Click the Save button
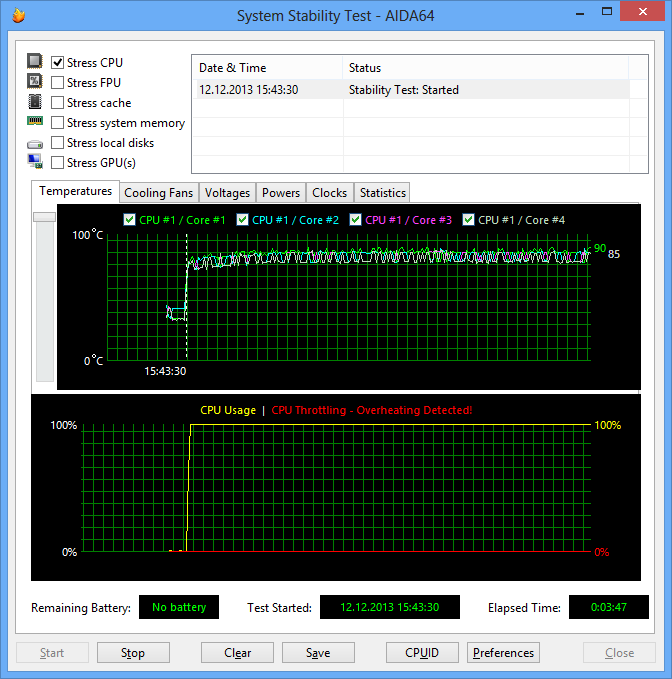Image resolution: width=672 pixels, height=679 pixels. tap(318, 653)
